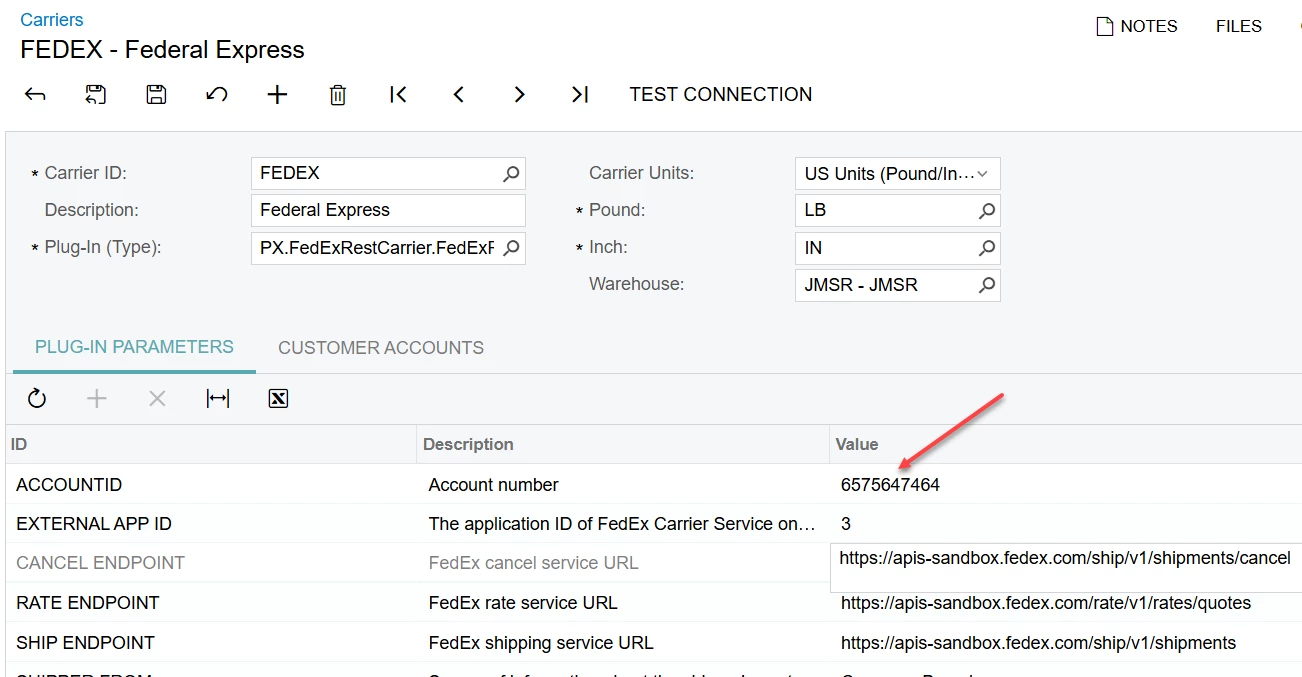This screenshot has width=1302, height=677.
Task: Delete the carrier with trash icon
Action: (x=338, y=95)
